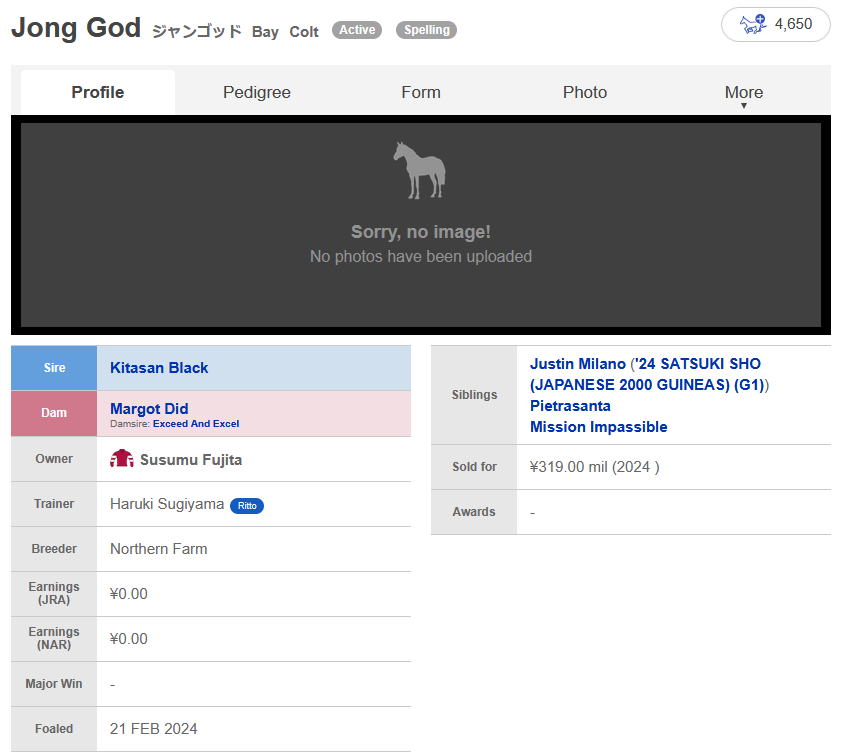Click the owner's red racing silks icon
The height and width of the screenshot is (755, 843).
coord(122,459)
